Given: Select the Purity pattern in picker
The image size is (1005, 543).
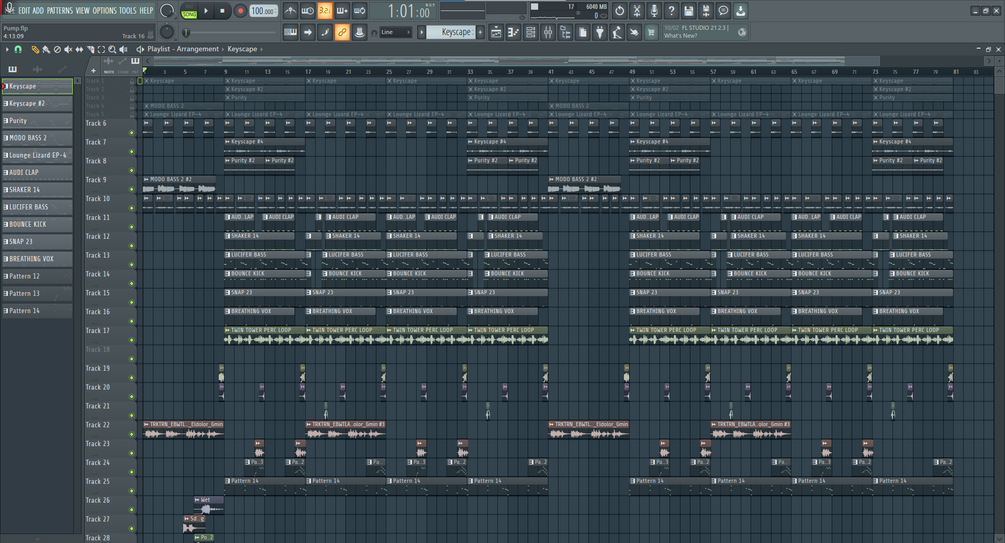Looking at the screenshot, I should 37,121.
